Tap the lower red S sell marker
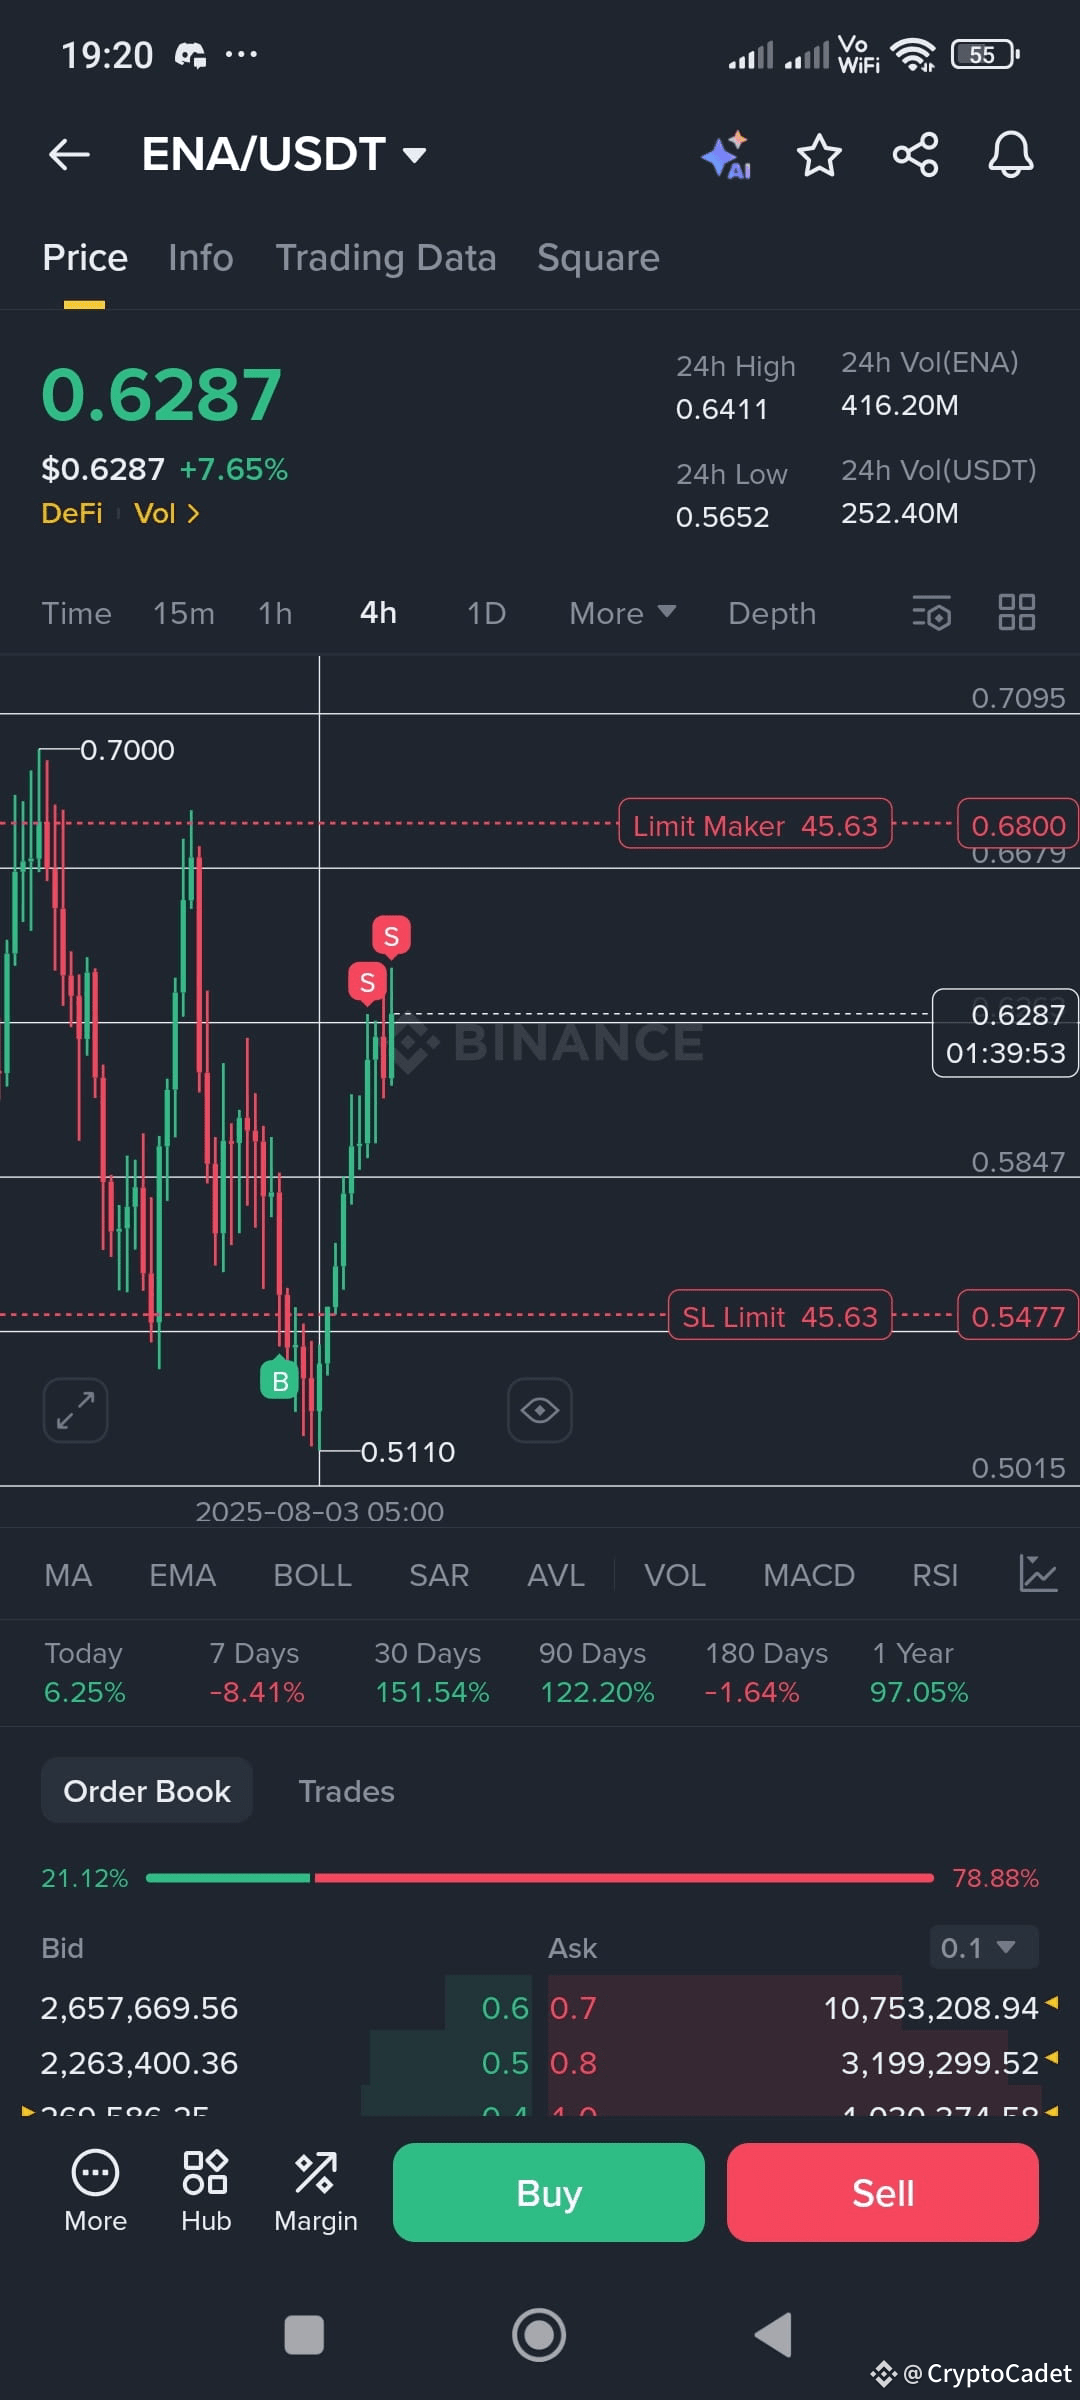The image size is (1080, 2400). point(367,983)
